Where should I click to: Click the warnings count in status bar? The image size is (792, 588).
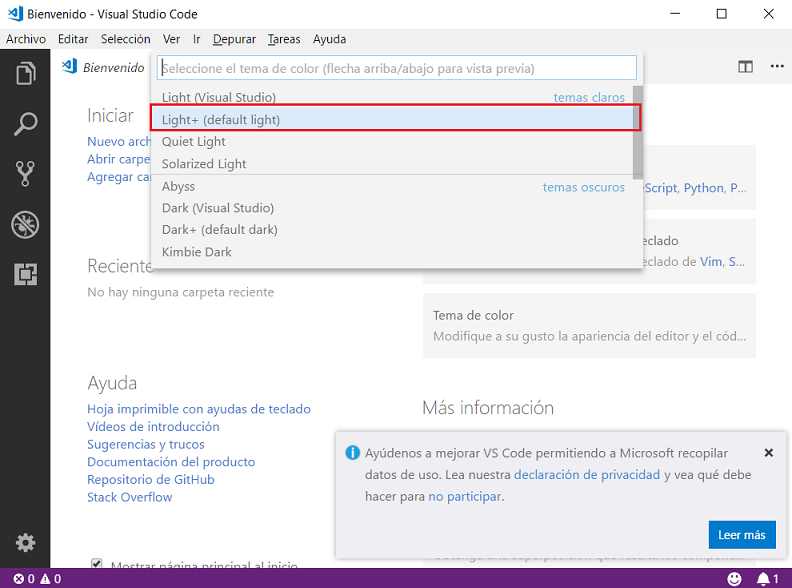(51, 579)
